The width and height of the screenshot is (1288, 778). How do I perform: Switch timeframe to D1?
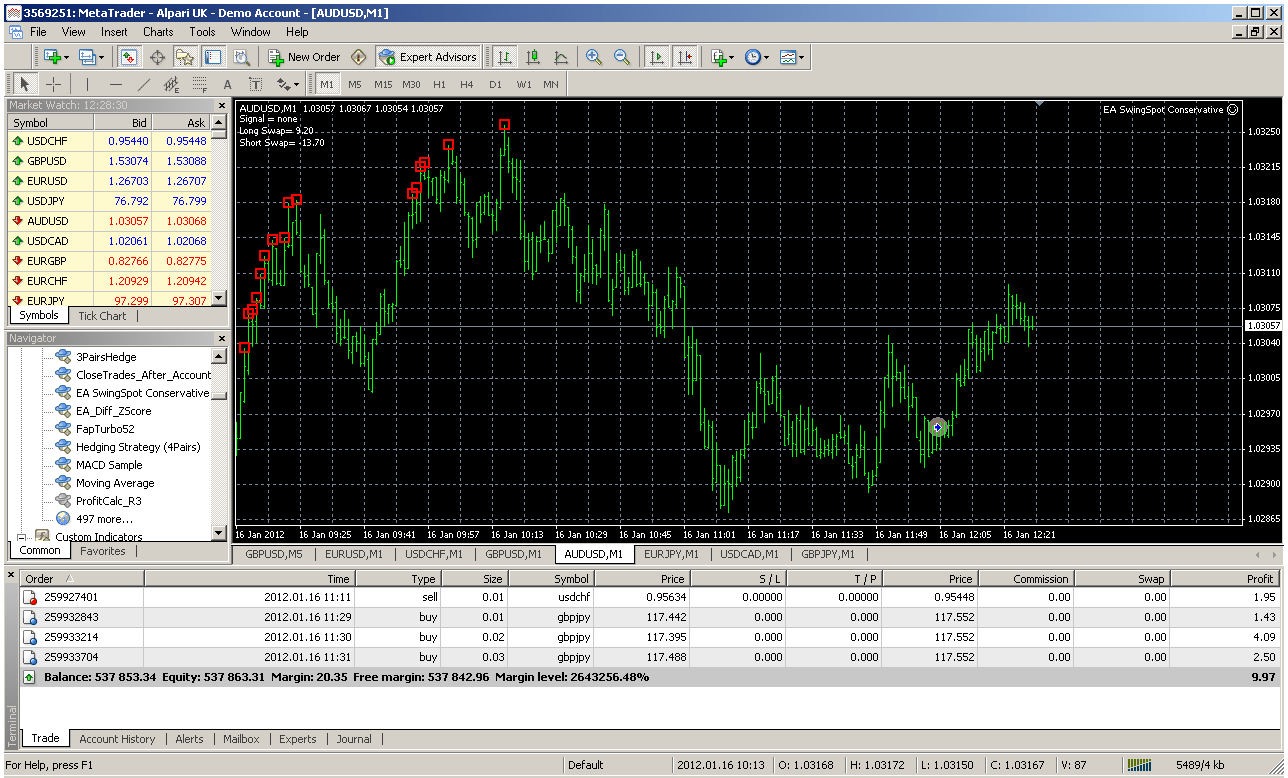[x=495, y=84]
